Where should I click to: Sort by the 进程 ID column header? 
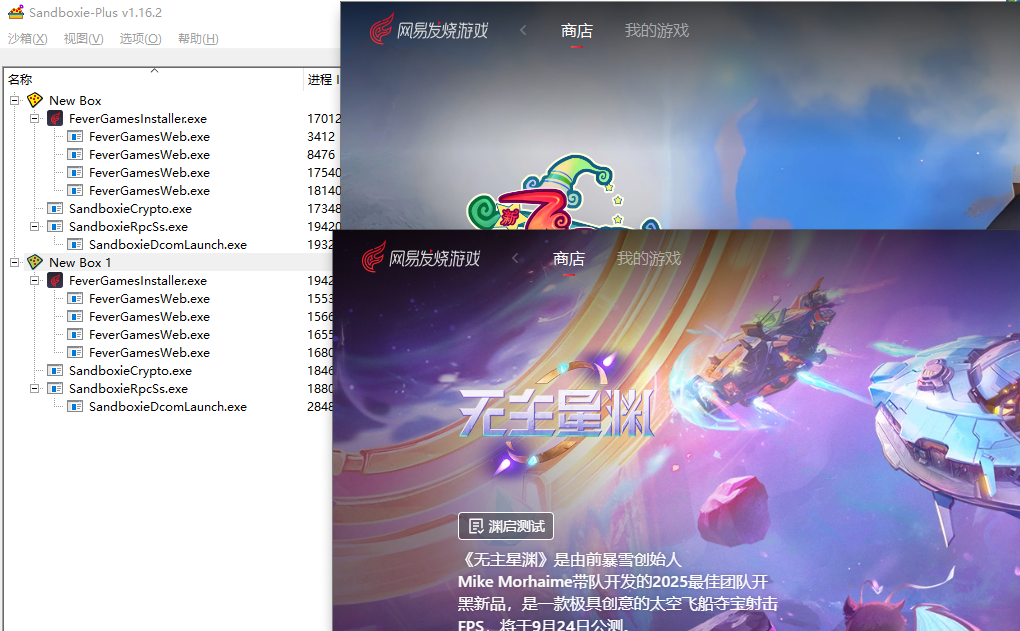click(323, 79)
